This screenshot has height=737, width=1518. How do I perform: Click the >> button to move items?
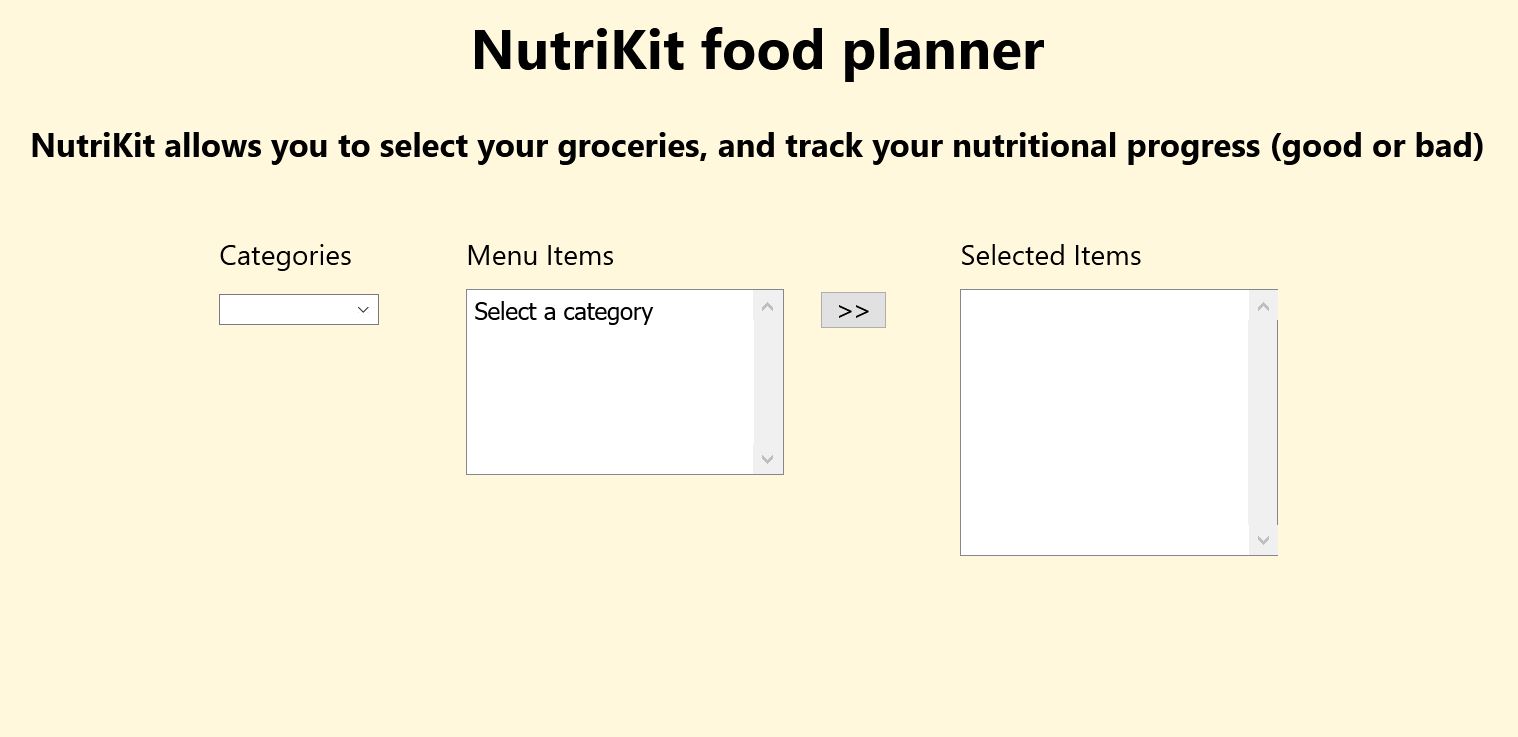coord(853,310)
